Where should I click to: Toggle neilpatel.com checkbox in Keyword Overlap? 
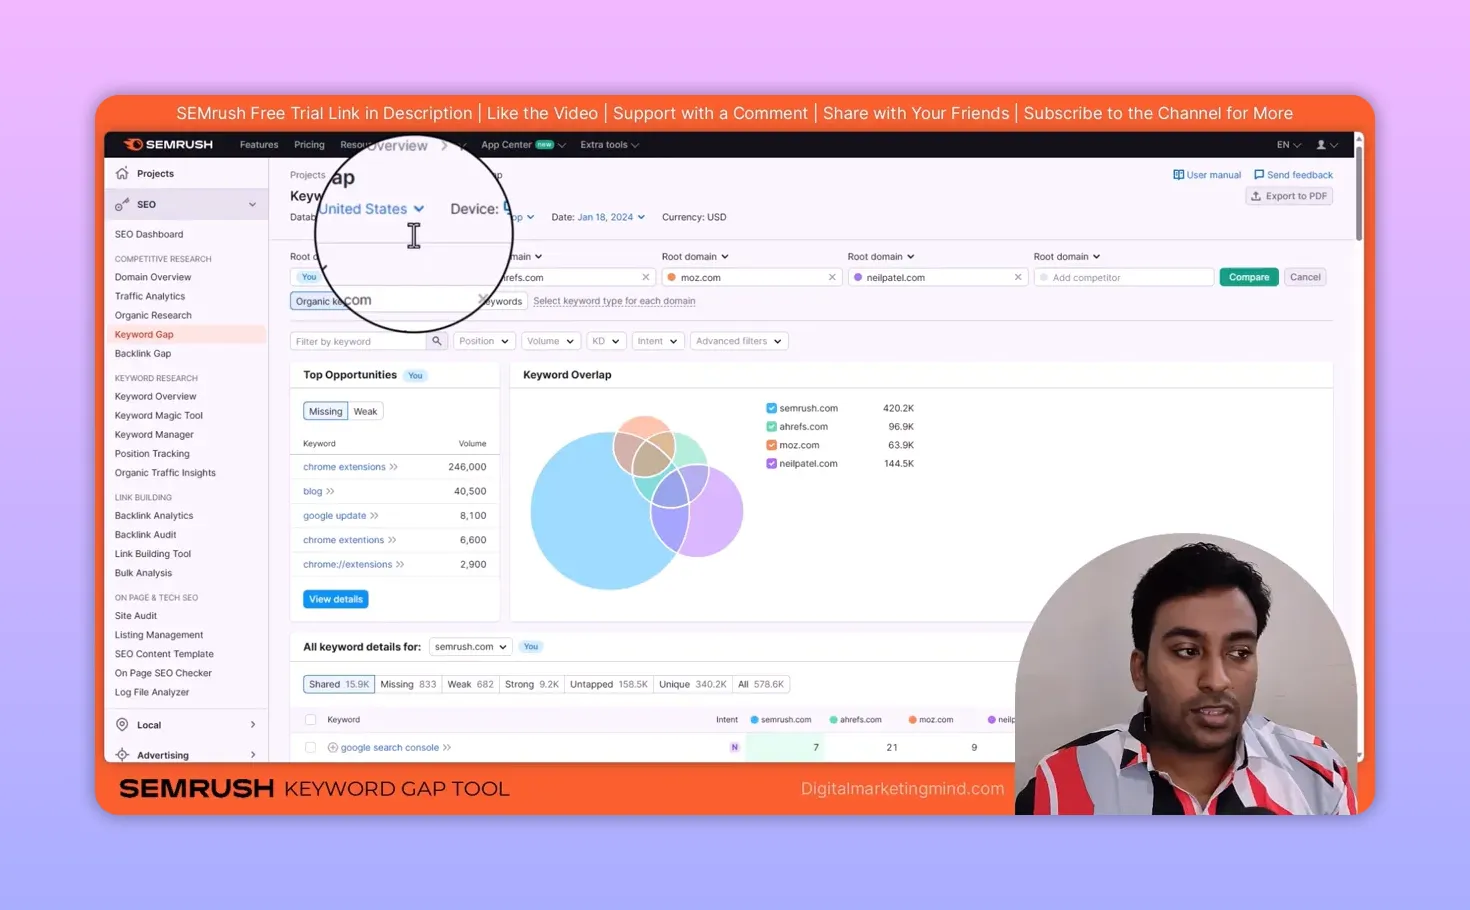click(x=771, y=464)
